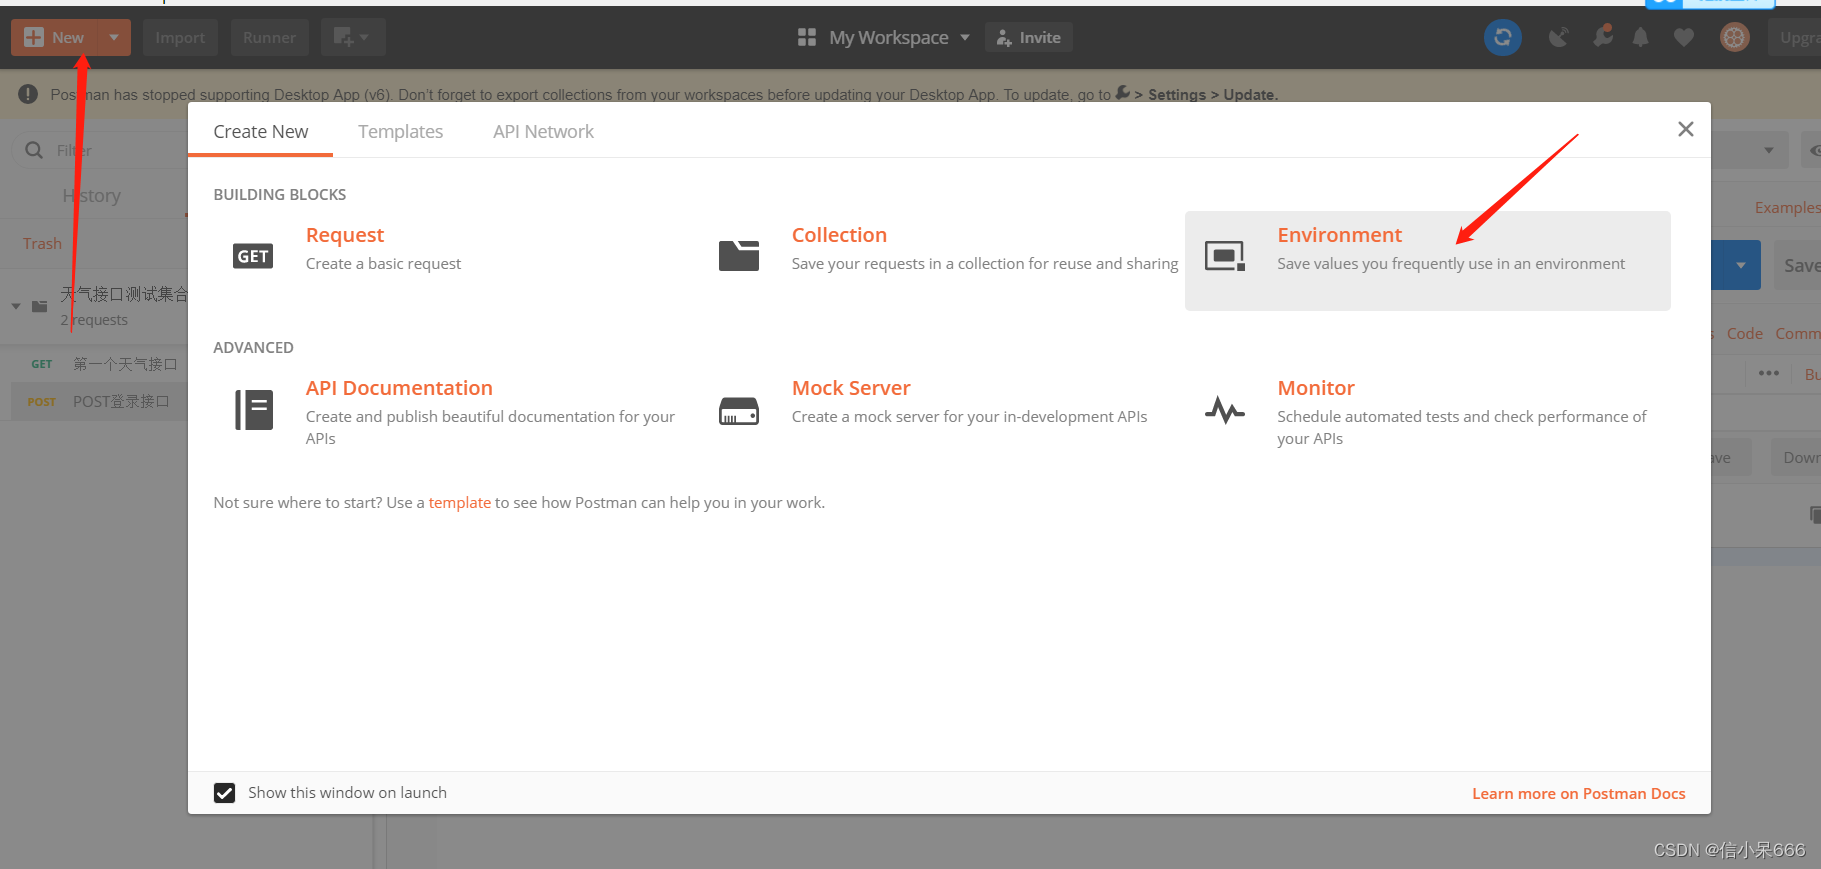Click the warning info icon in banner
This screenshot has height=869, width=1821.
[28, 94]
